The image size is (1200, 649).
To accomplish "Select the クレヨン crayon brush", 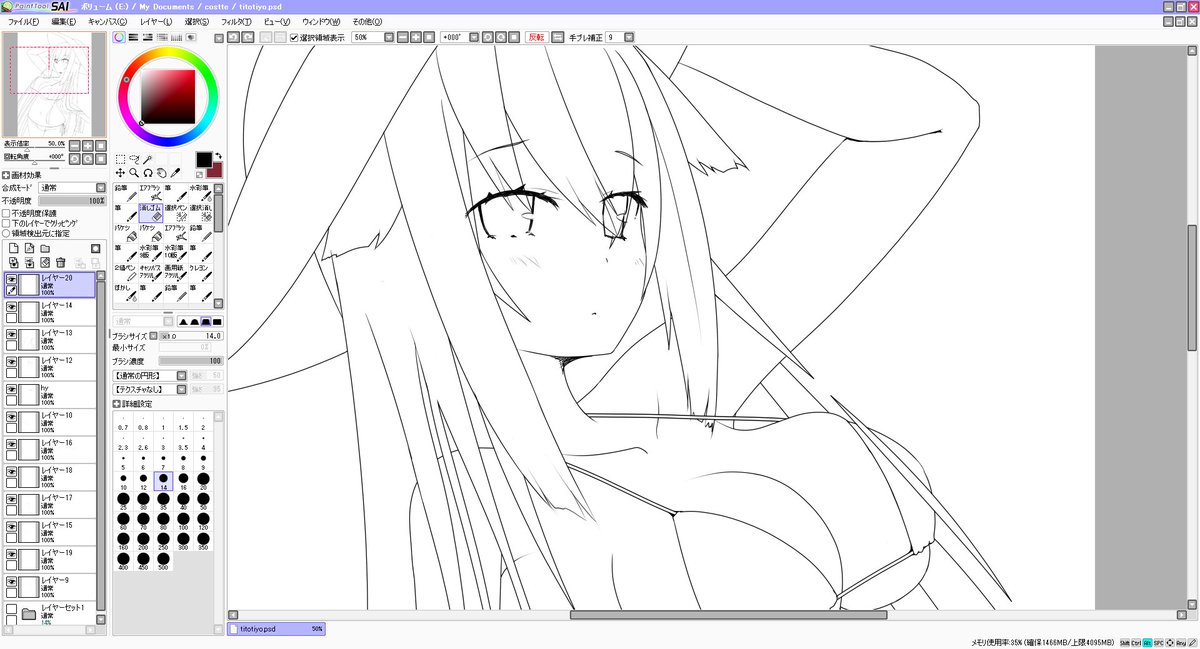I will (x=201, y=274).
